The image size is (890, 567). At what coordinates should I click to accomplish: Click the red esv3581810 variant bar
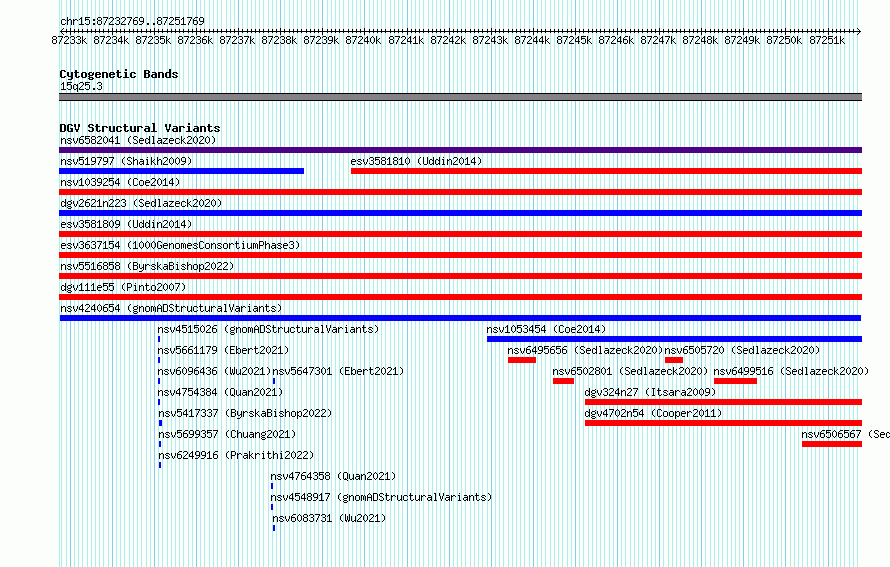click(x=606, y=171)
